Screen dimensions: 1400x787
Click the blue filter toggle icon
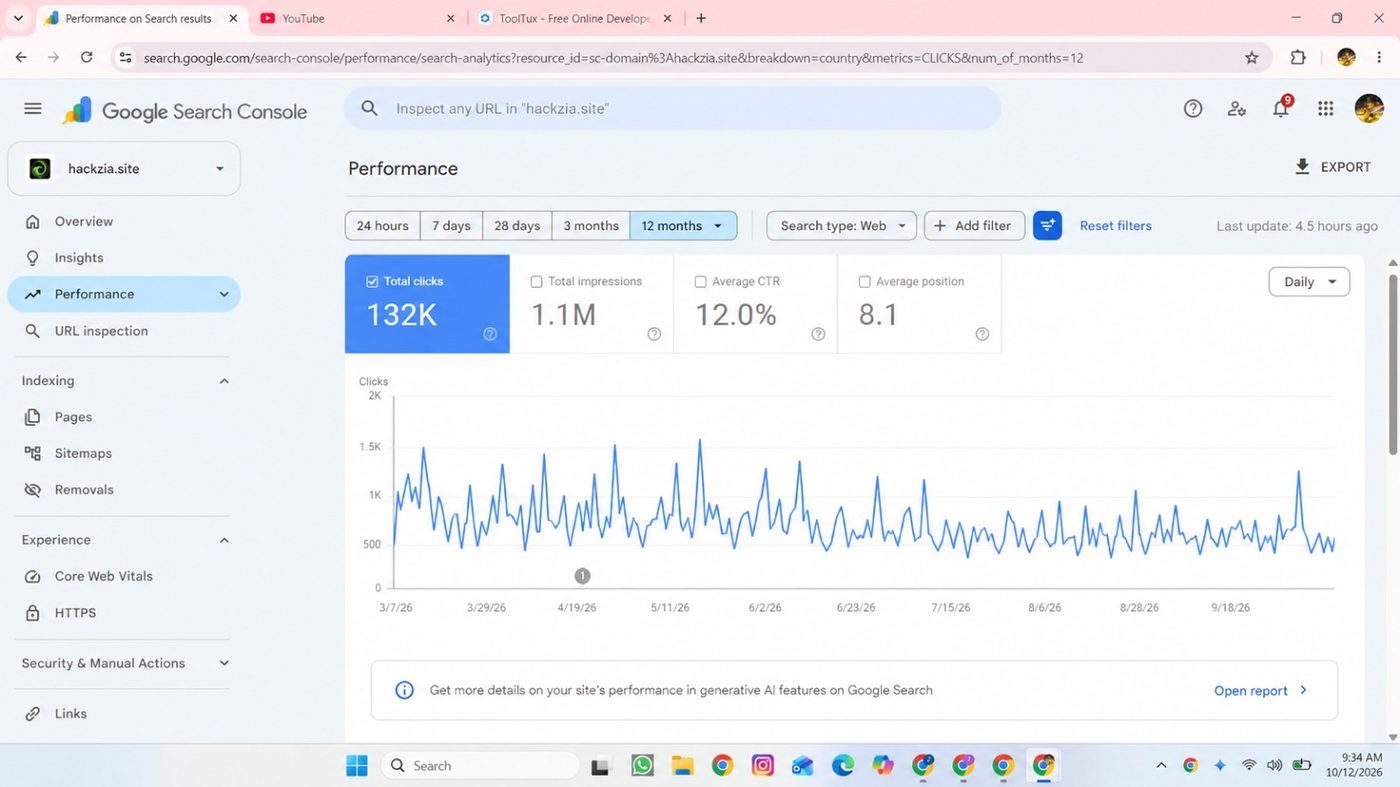pos(1047,226)
